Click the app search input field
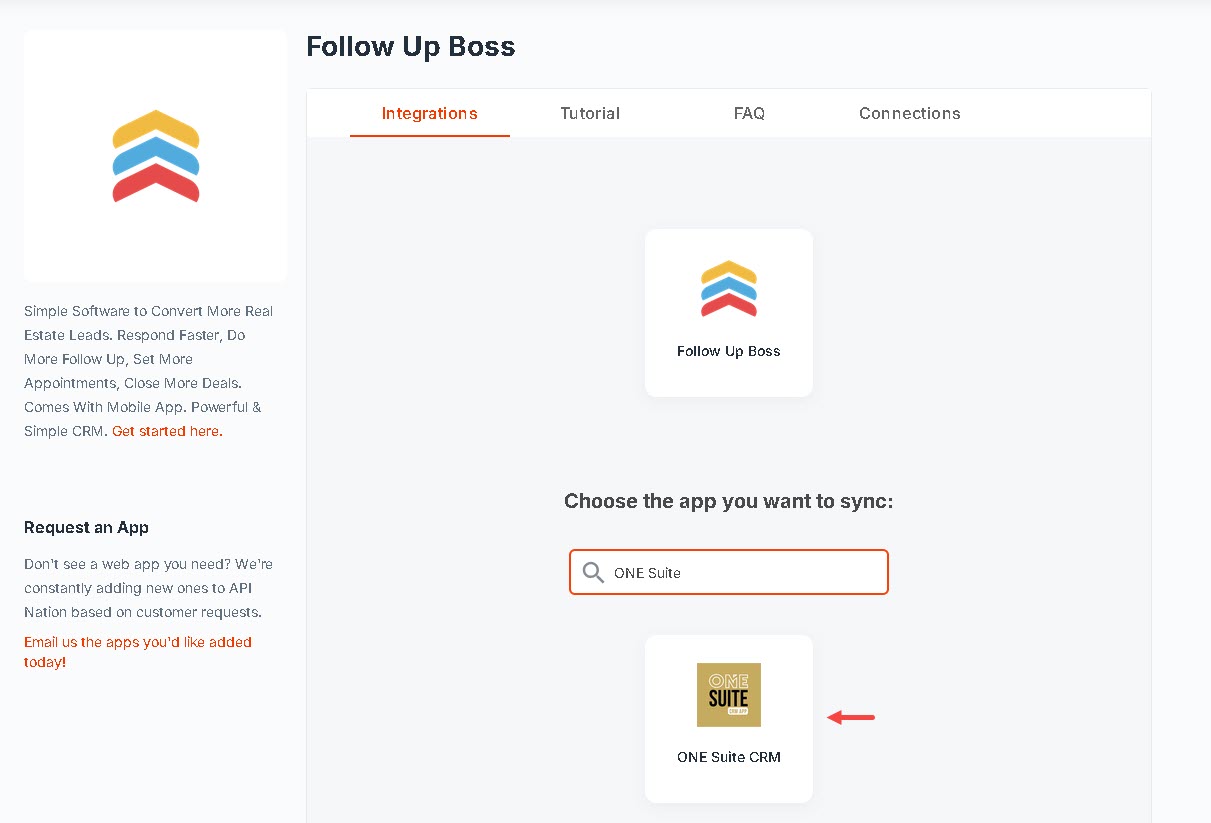 [729, 572]
